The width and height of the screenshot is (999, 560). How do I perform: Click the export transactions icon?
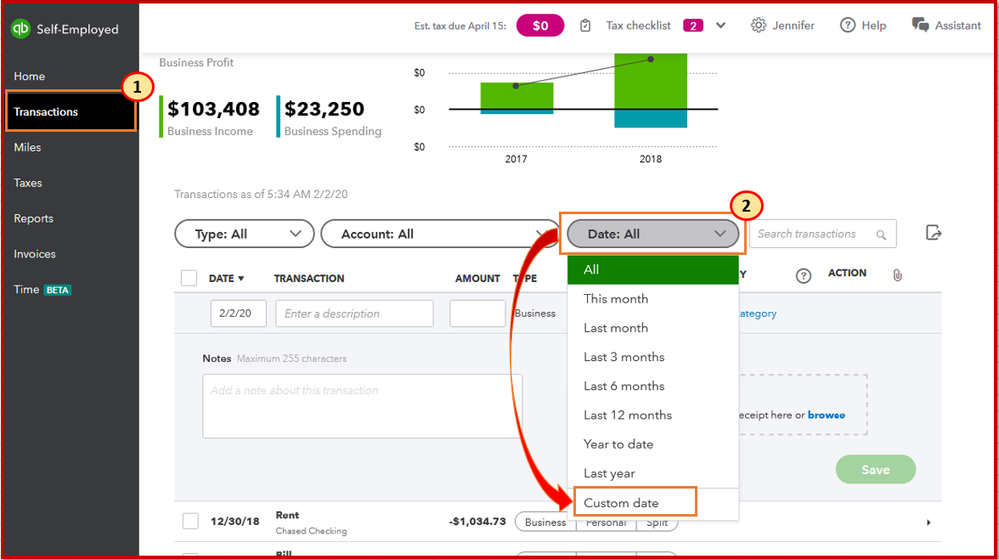click(933, 233)
